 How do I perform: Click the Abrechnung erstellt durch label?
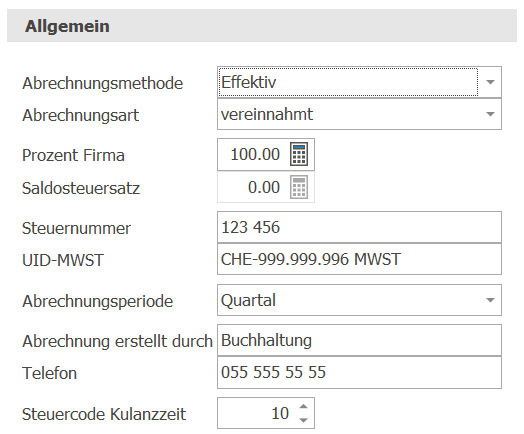(117, 341)
